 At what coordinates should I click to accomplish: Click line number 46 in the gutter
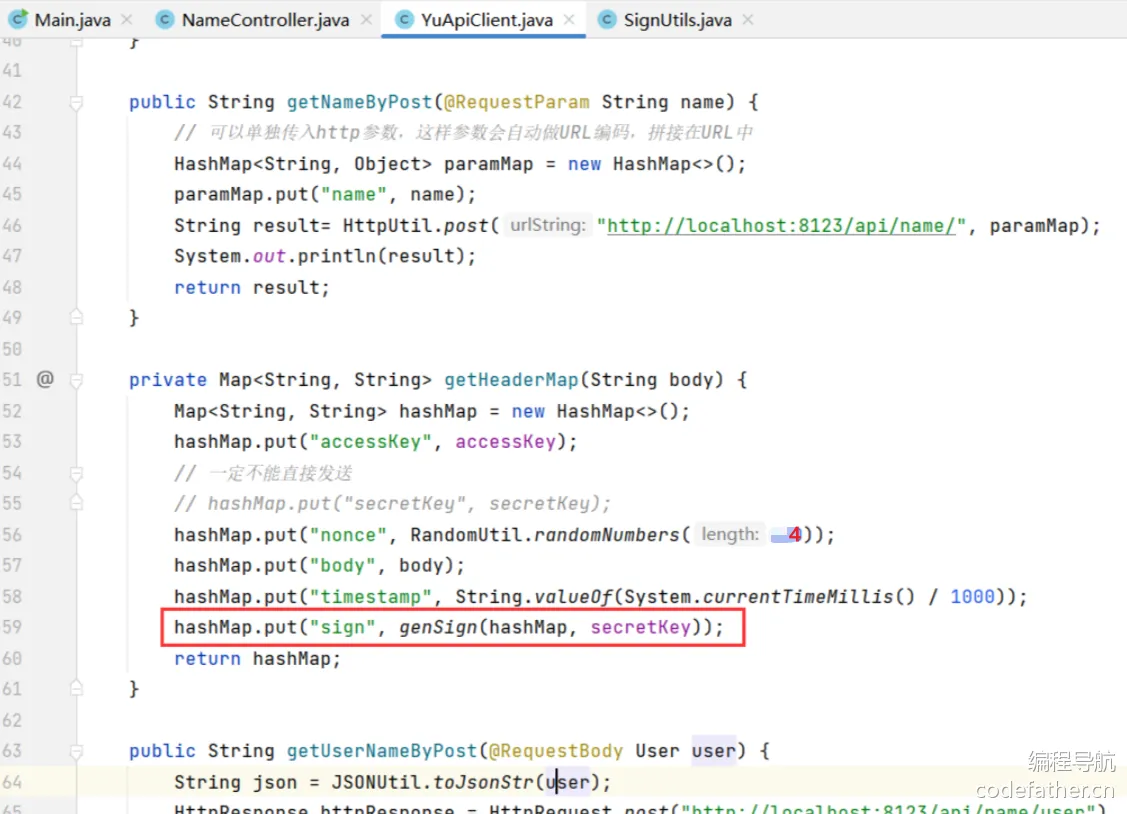pyautogui.click(x=12, y=226)
